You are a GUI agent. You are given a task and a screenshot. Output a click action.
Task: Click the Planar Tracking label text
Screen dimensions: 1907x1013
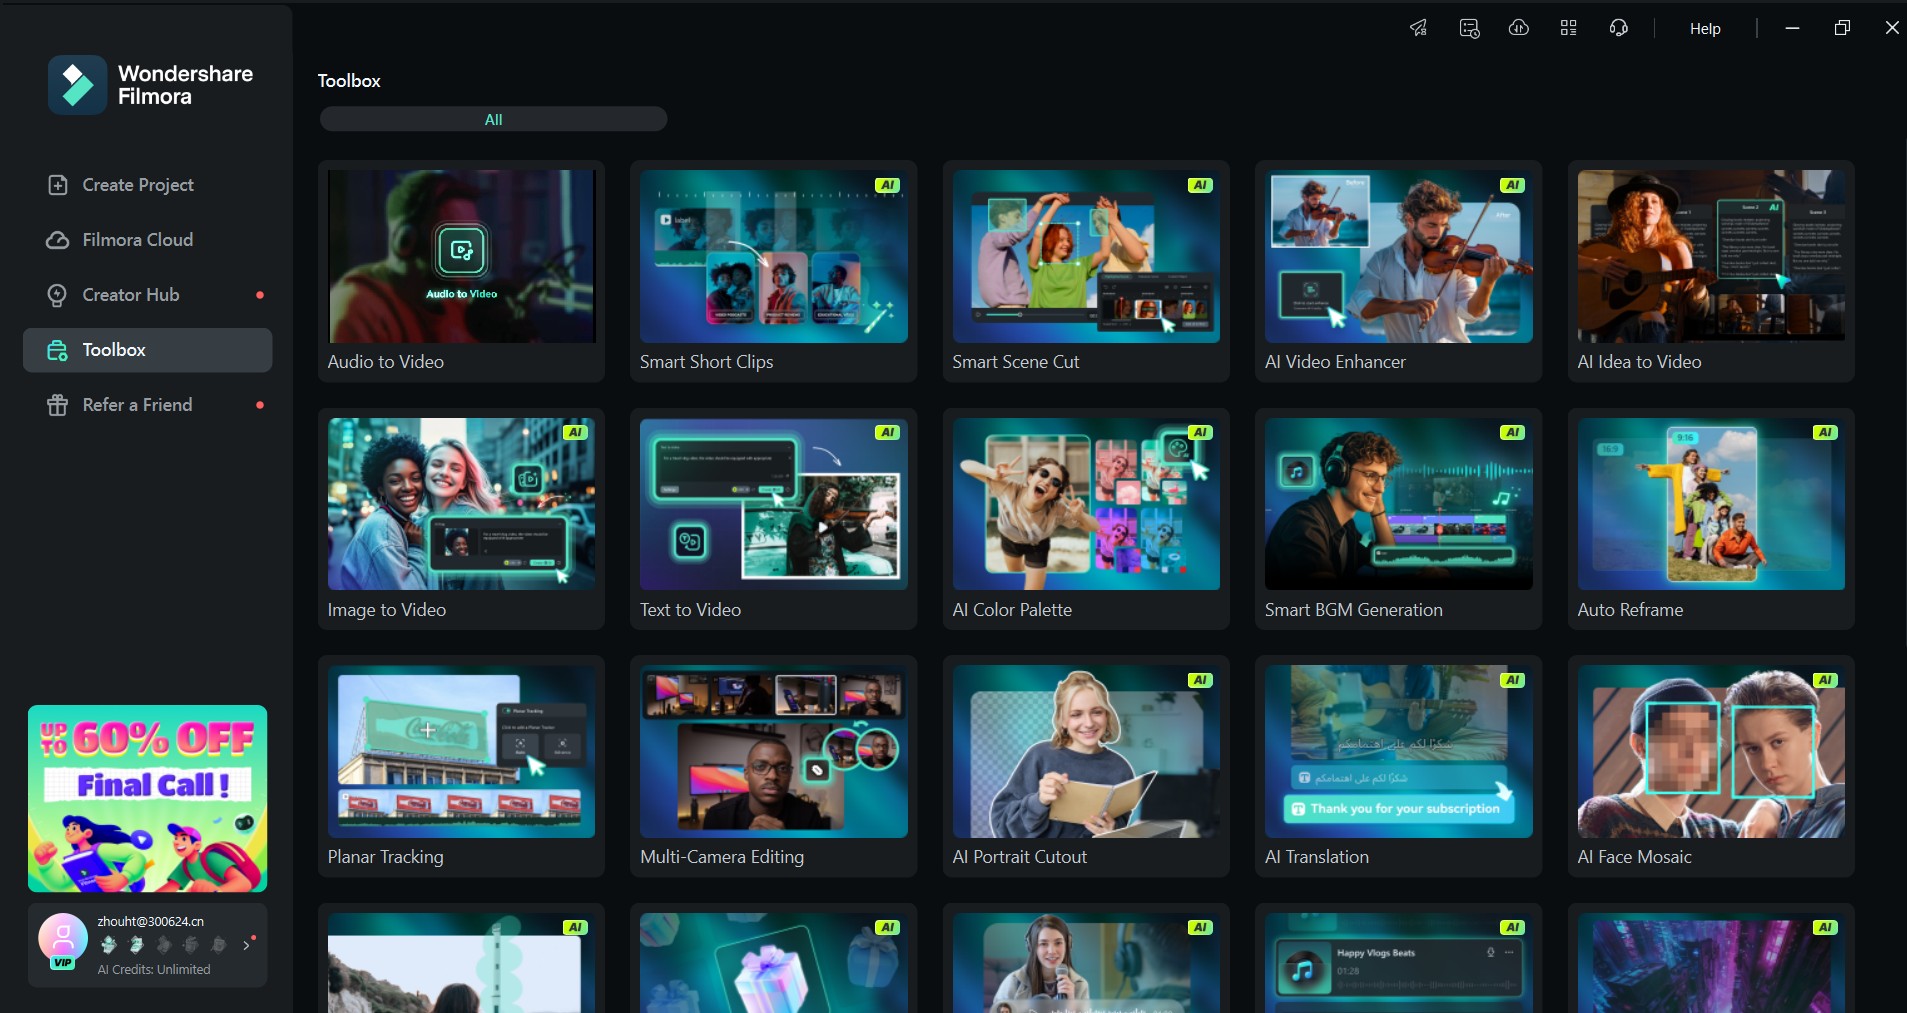(x=386, y=857)
